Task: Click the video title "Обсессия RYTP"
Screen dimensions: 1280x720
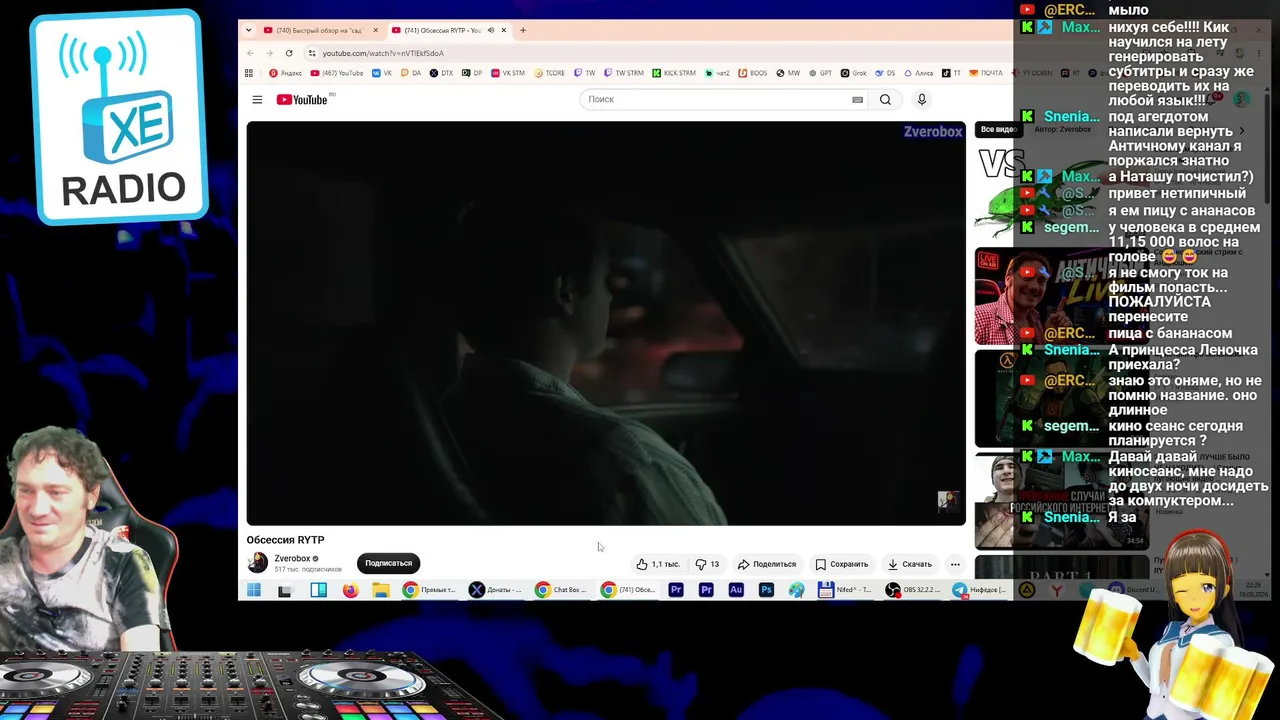Action: pyautogui.click(x=286, y=540)
